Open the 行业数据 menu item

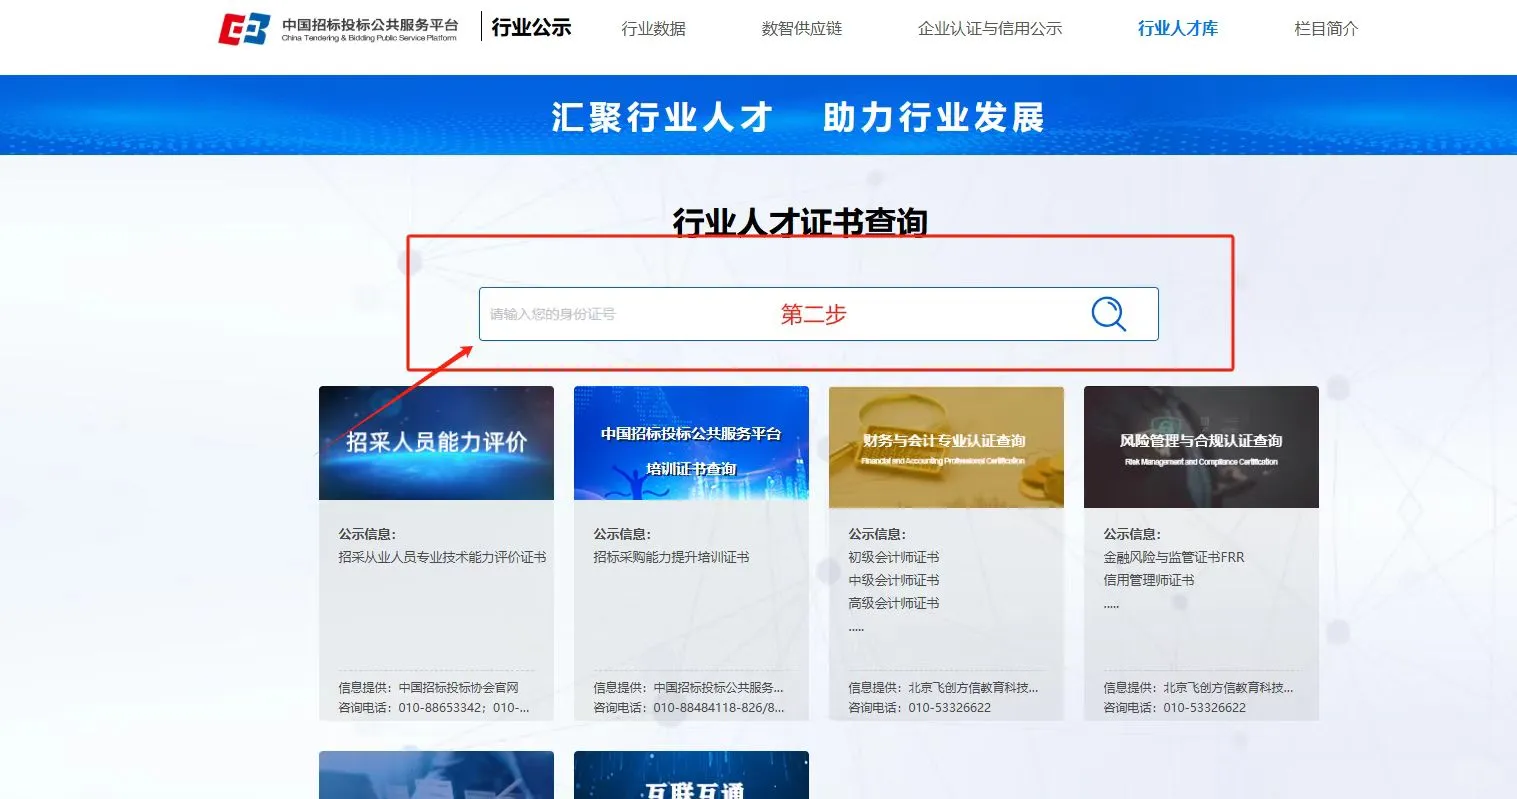coord(654,29)
